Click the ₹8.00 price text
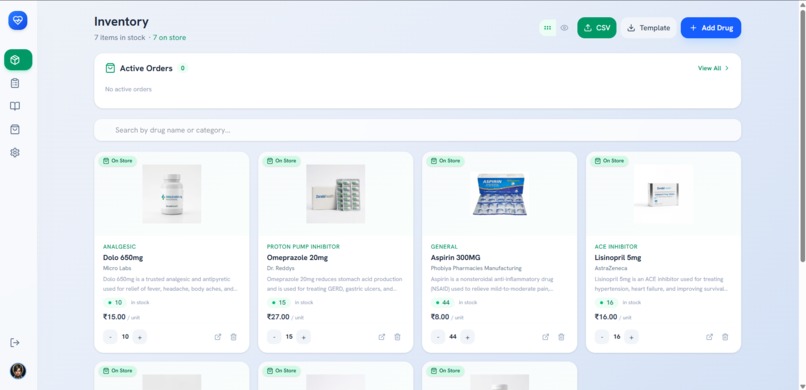The width and height of the screenshot is (806, 390). click(440, 317)
